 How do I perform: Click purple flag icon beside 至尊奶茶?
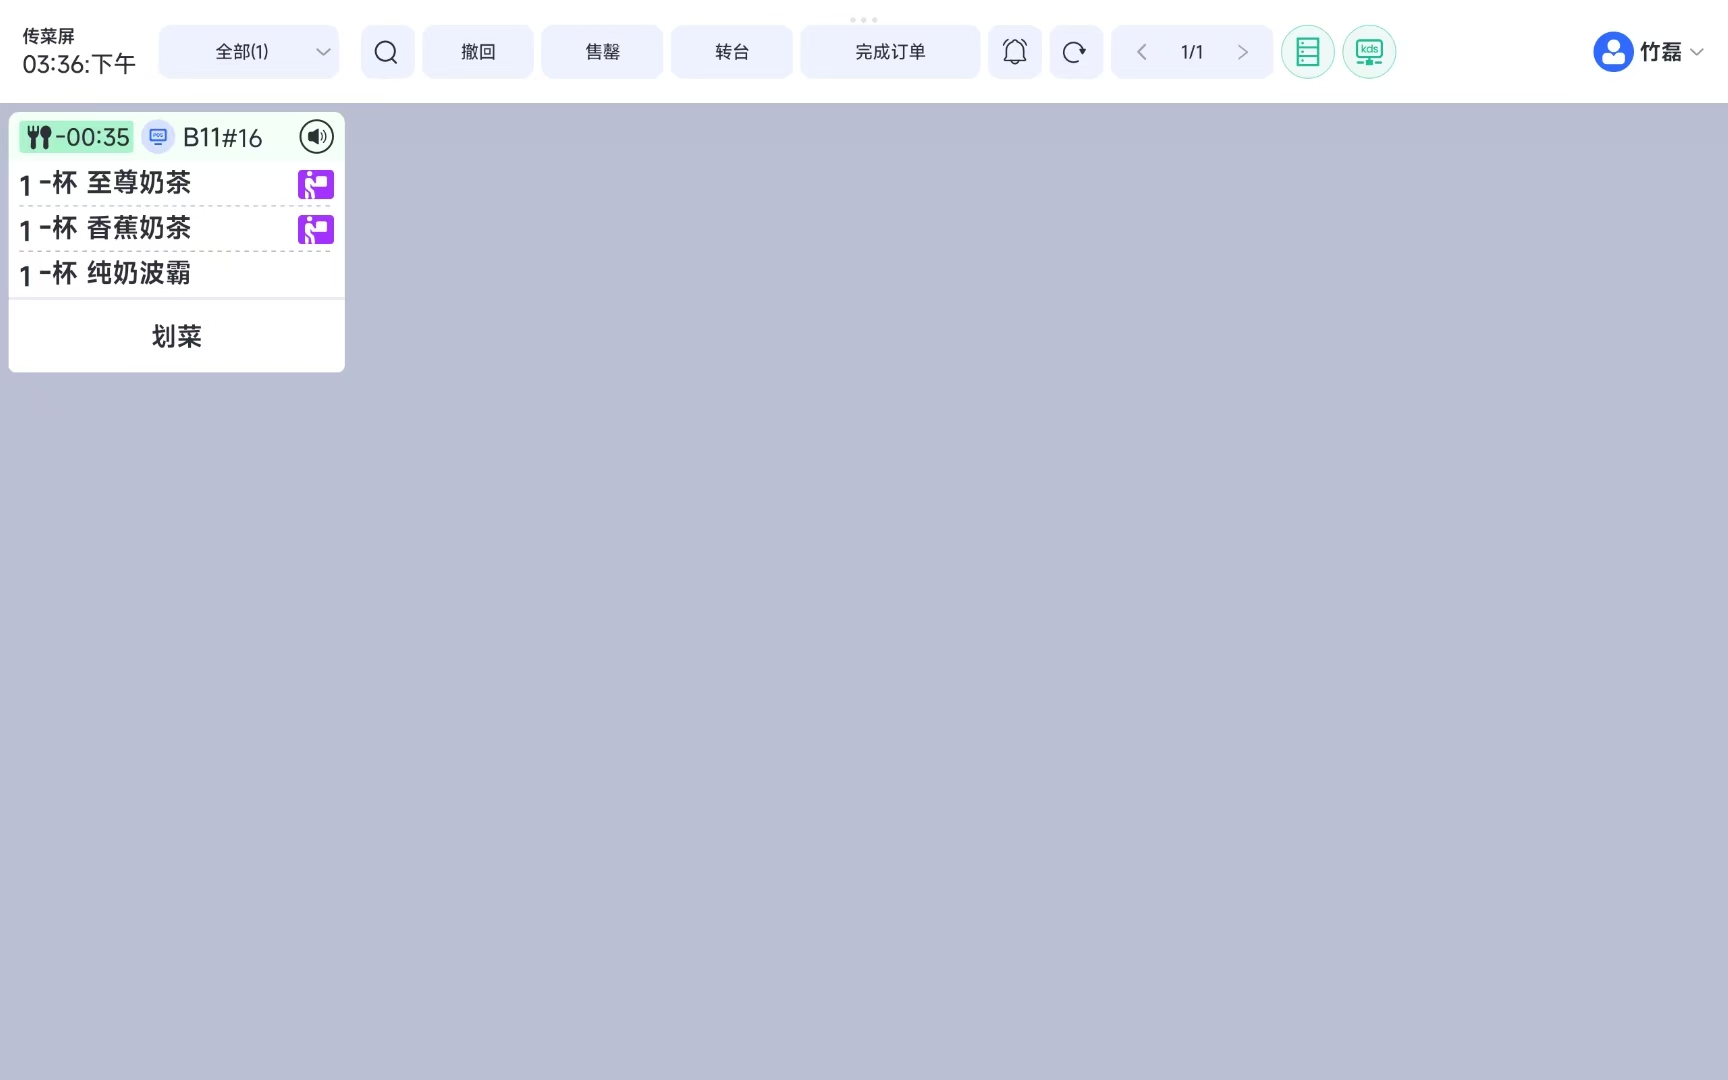[x=316, y=184]
